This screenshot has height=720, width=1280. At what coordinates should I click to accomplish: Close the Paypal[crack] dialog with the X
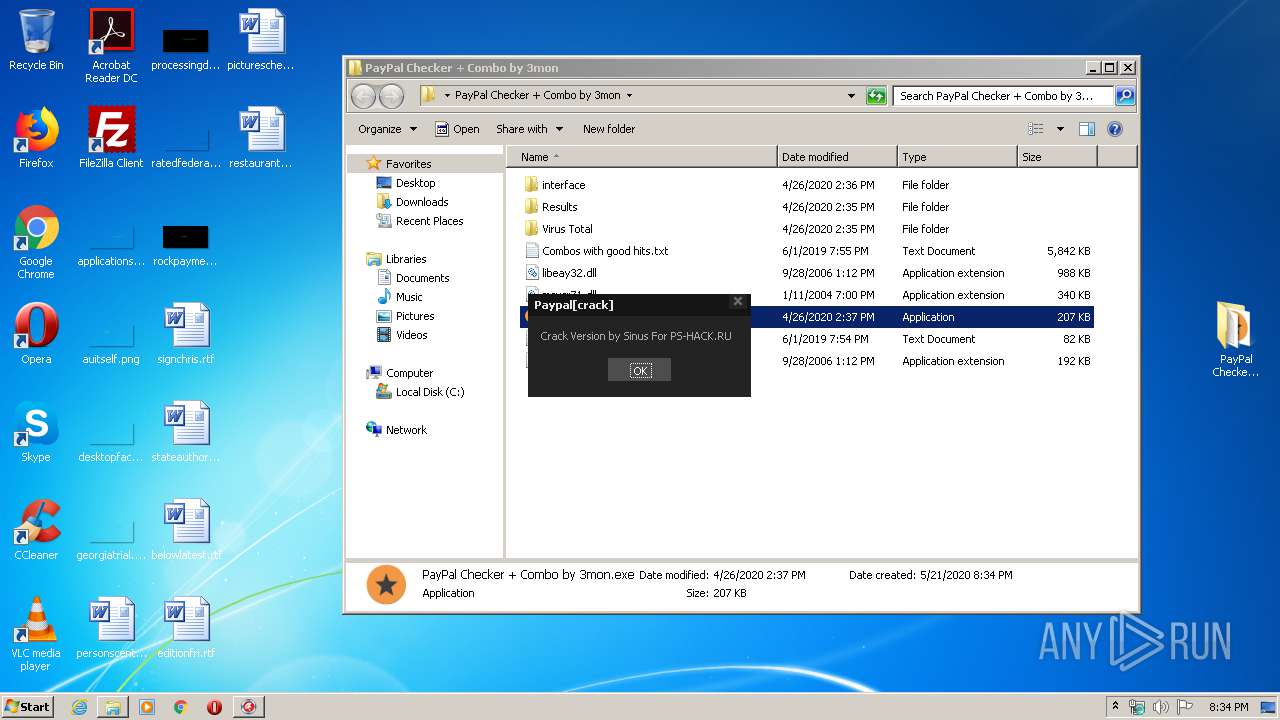coord(738,301)
